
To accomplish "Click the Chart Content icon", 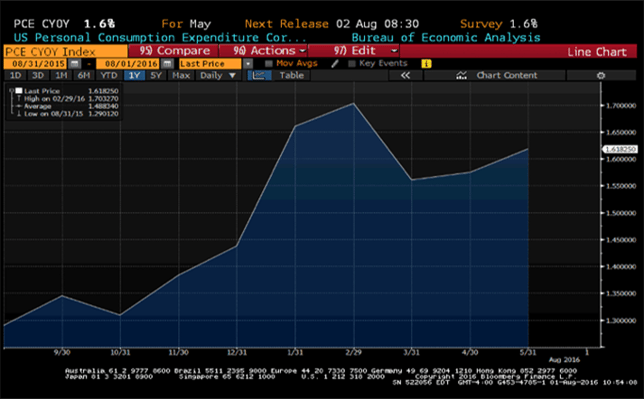I will [461, 76].
